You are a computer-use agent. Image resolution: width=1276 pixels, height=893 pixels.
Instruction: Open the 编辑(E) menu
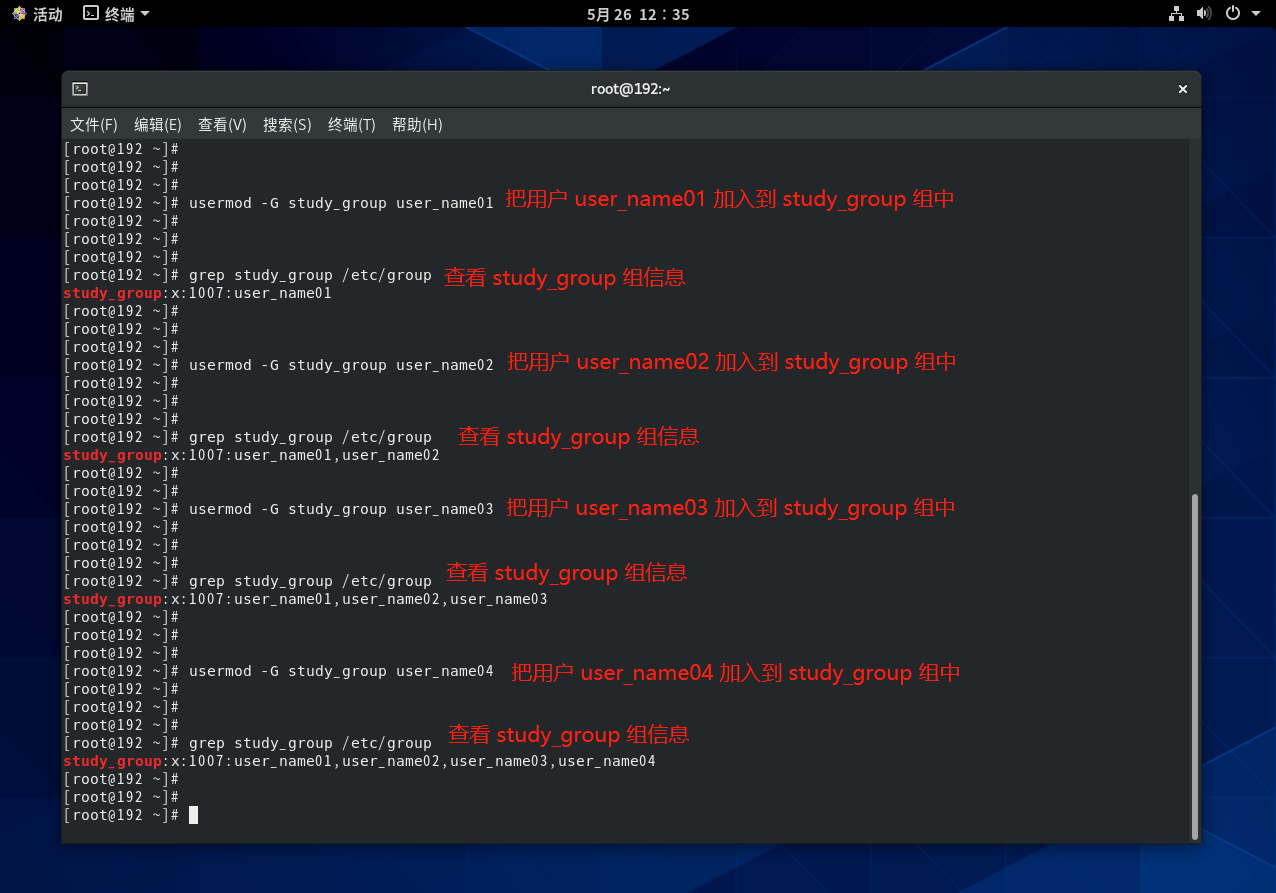point(158,125)
